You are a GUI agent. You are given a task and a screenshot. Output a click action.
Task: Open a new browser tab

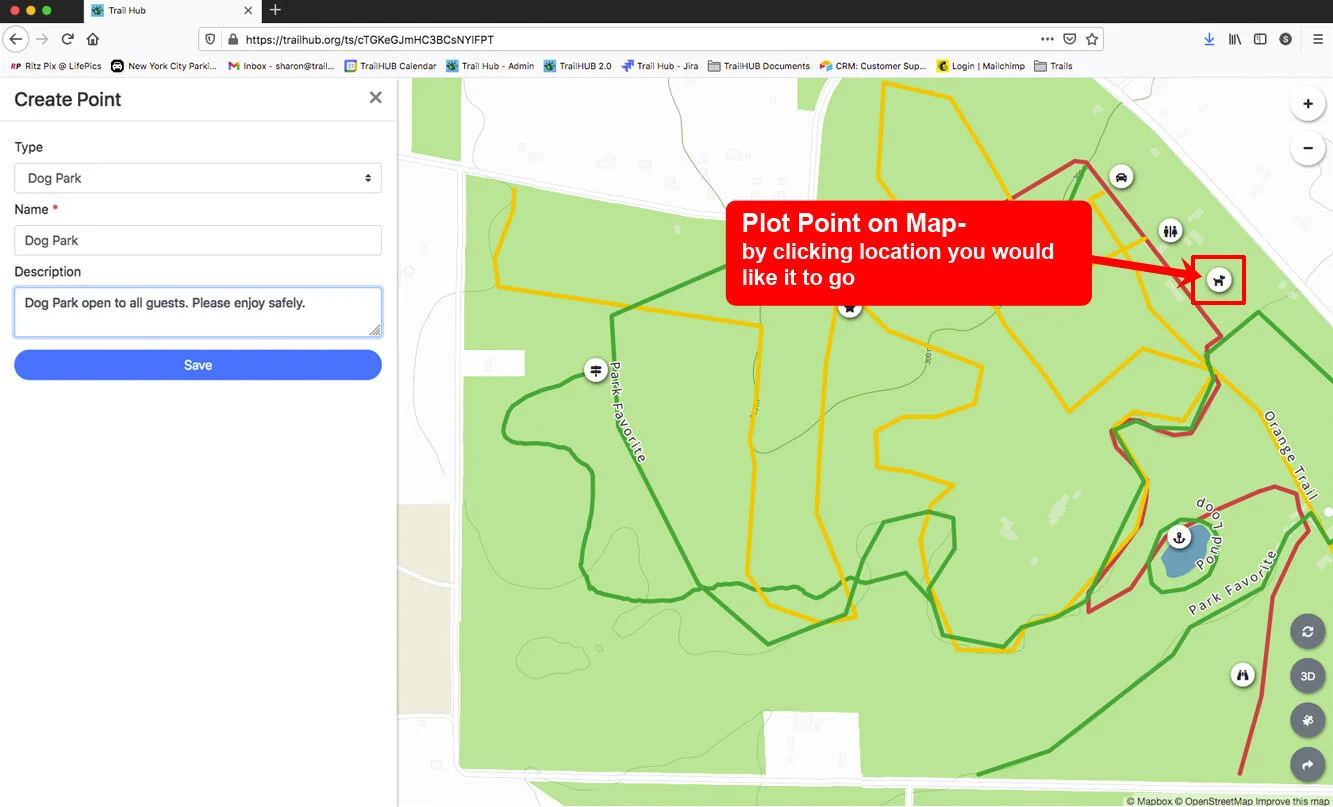point(276,10)
